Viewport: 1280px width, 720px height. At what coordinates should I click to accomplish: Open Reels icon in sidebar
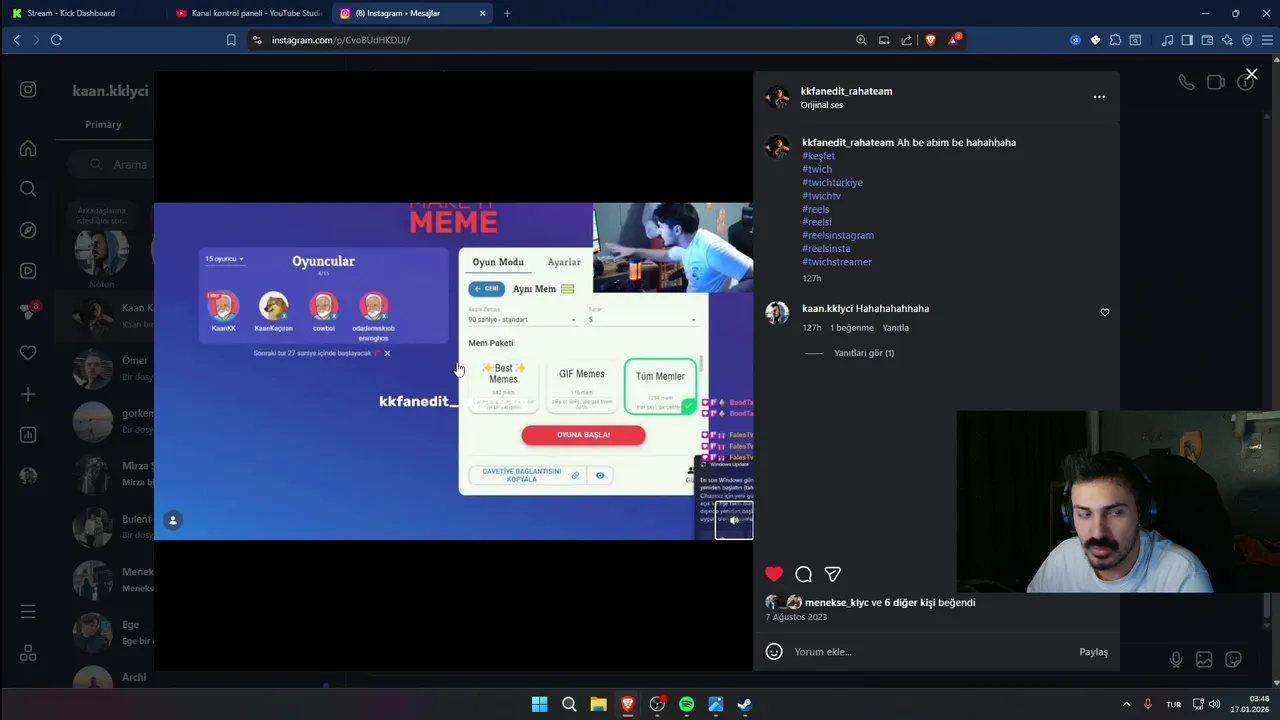click(28, 271)
